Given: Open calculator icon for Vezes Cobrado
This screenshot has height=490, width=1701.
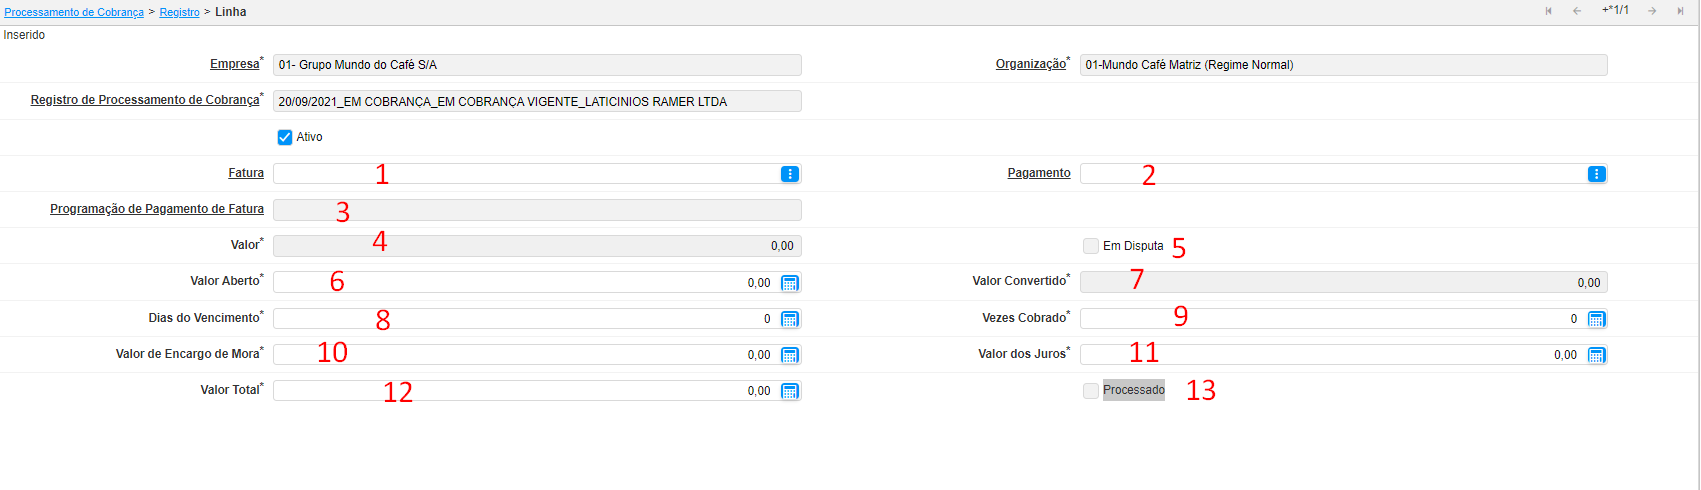Looking at the screenshot, I should pos(1596,319).
